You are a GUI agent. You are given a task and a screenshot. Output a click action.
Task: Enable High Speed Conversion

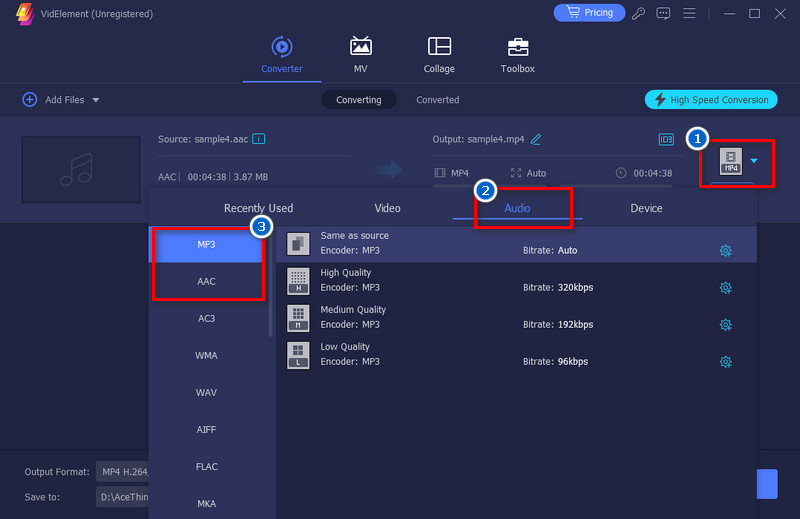pos(711,100)
